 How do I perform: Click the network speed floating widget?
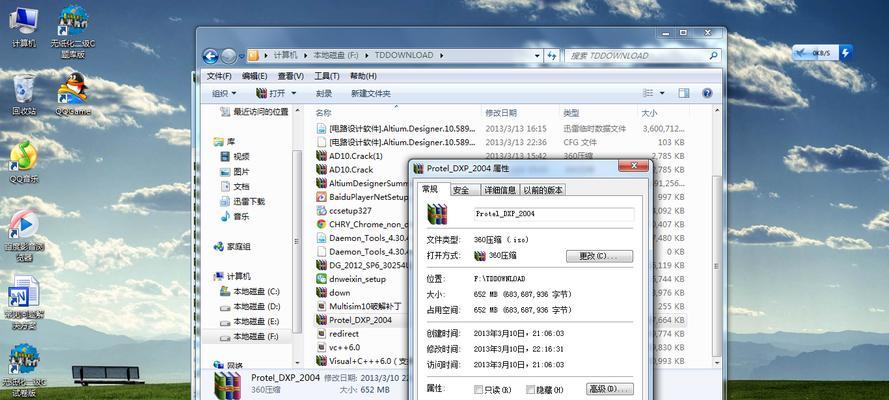(823, 53)
